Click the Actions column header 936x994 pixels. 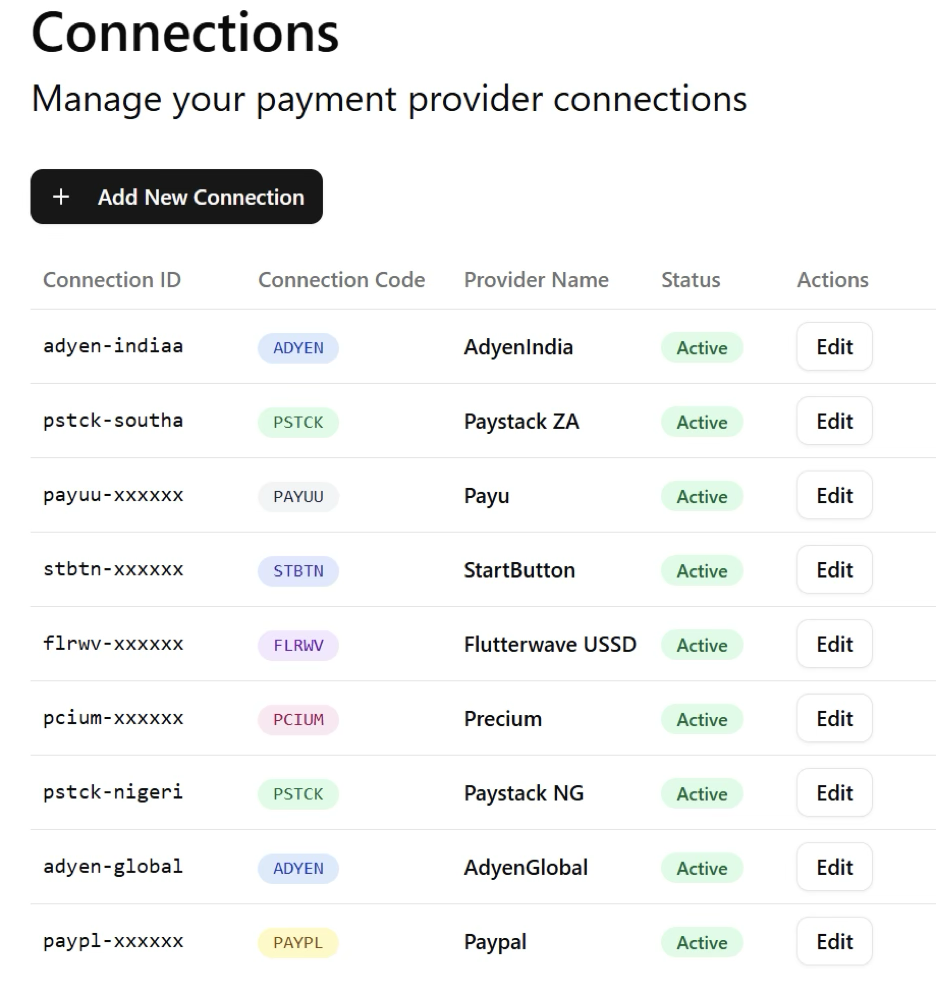pyautogui.click(x=833, y=280)
